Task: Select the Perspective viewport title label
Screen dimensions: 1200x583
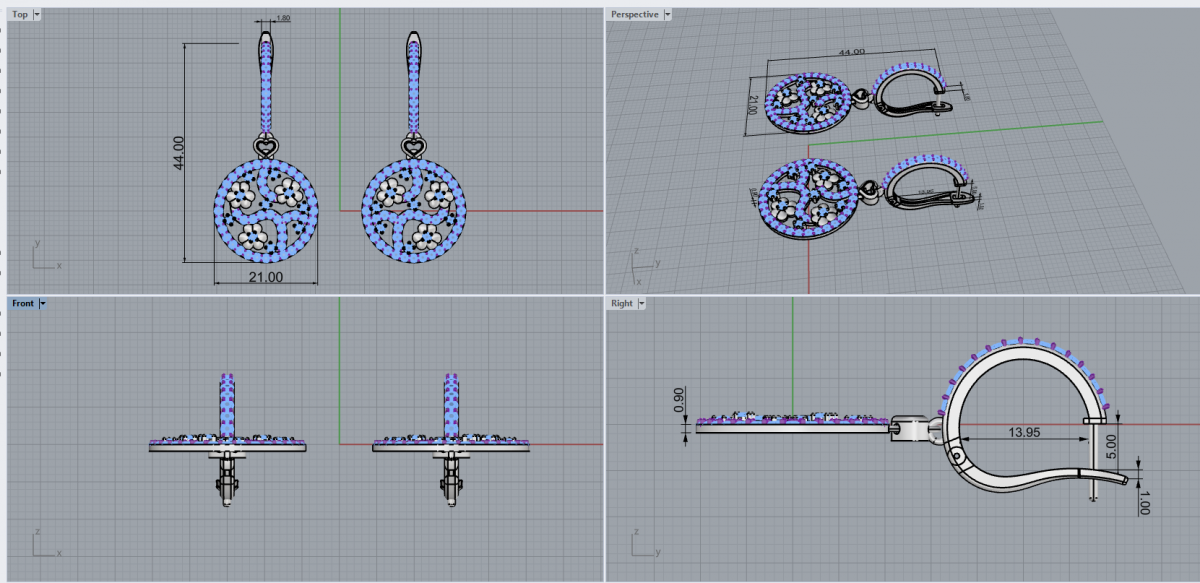Action: click(x=635, y=15)
